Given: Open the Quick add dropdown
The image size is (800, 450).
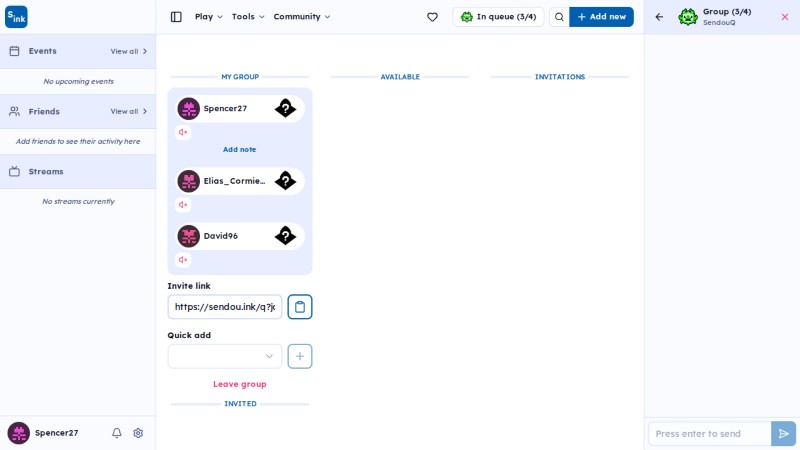Looking at the screenshot, I should coord(224,356).
